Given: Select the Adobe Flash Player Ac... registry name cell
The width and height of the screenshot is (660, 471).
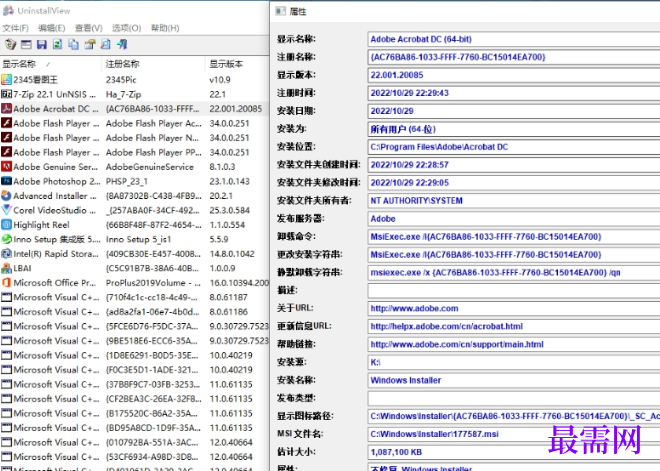Looking at the screenshot, I should pyautogui.click(x=154, y=123).
